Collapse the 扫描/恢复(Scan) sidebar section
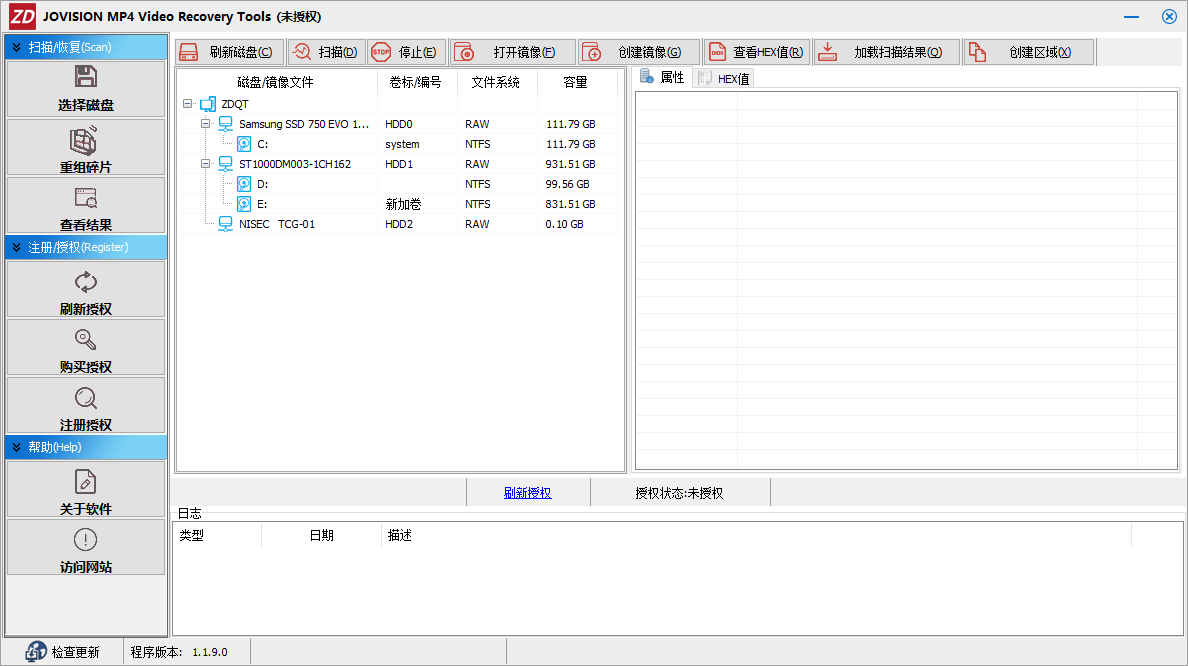Image resolution: width=1188 pixels, height=666 pixels. click(17, 47)
